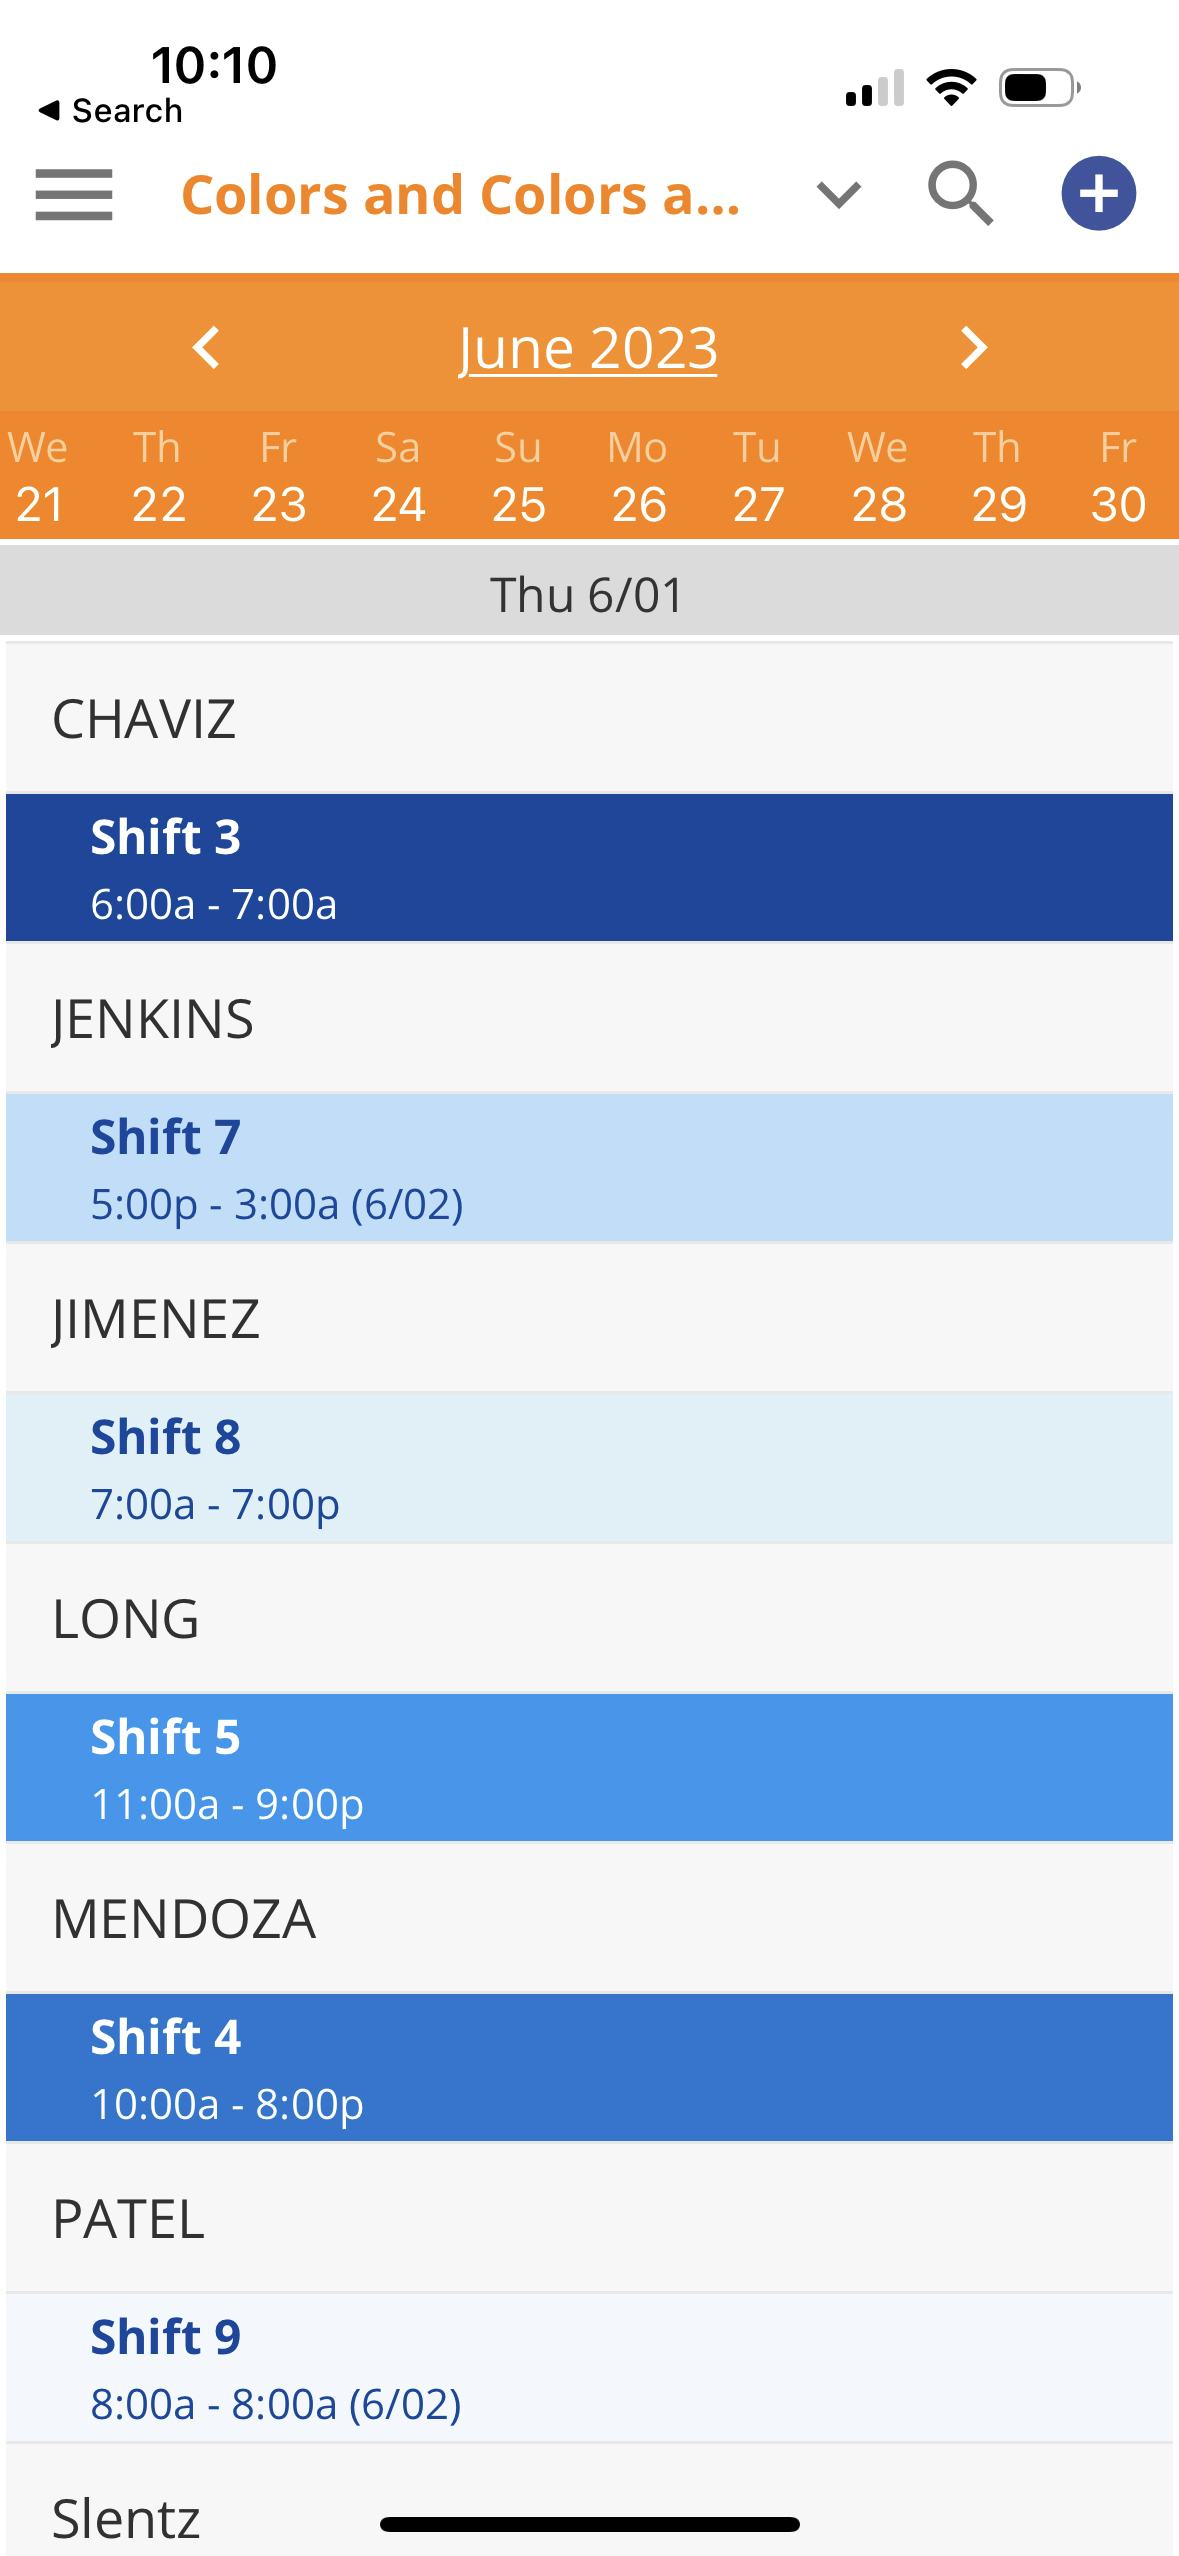Tap the Search back arrow in status bar
This screenshot has height=2556, width=1179.
click(110, 110)
